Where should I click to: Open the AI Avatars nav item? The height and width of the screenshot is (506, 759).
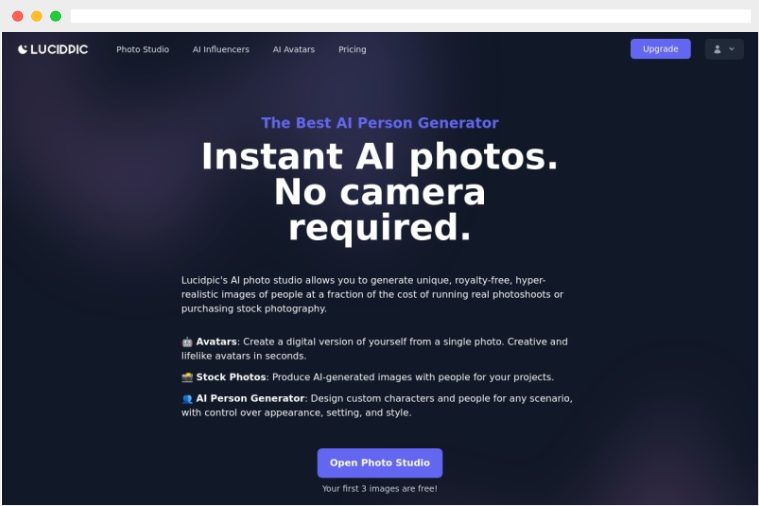293,49
